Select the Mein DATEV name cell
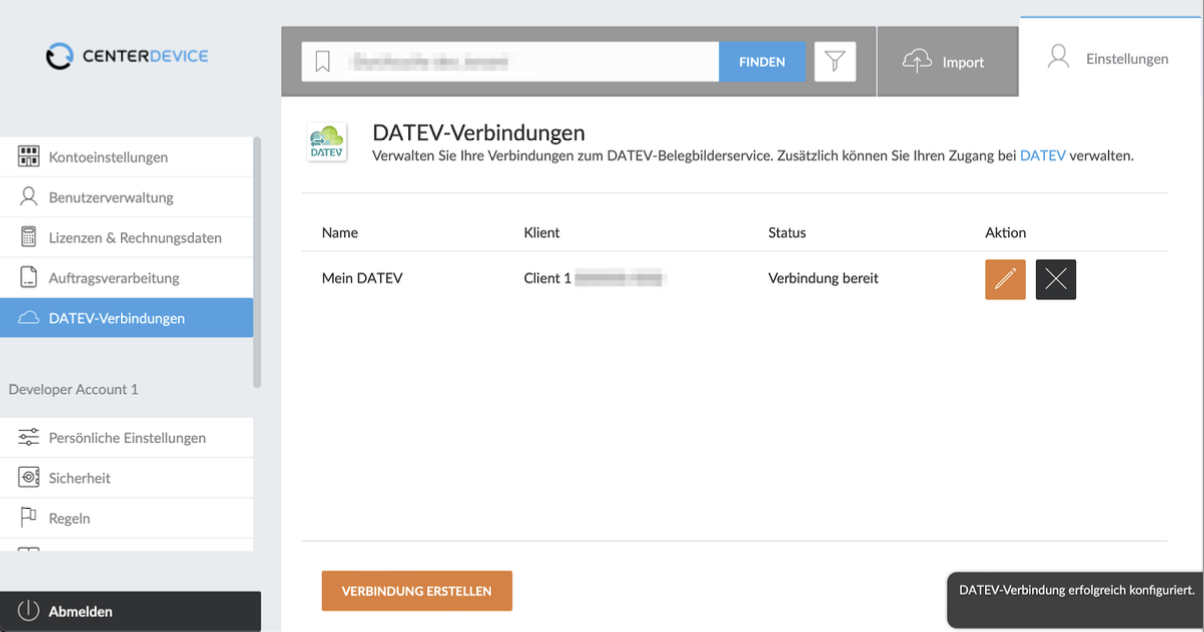Viewport: 1204px width, 632px height. 362,278
